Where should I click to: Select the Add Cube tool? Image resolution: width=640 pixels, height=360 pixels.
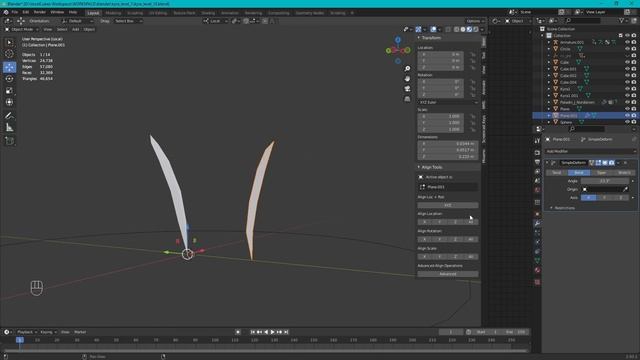pos(9,141)
